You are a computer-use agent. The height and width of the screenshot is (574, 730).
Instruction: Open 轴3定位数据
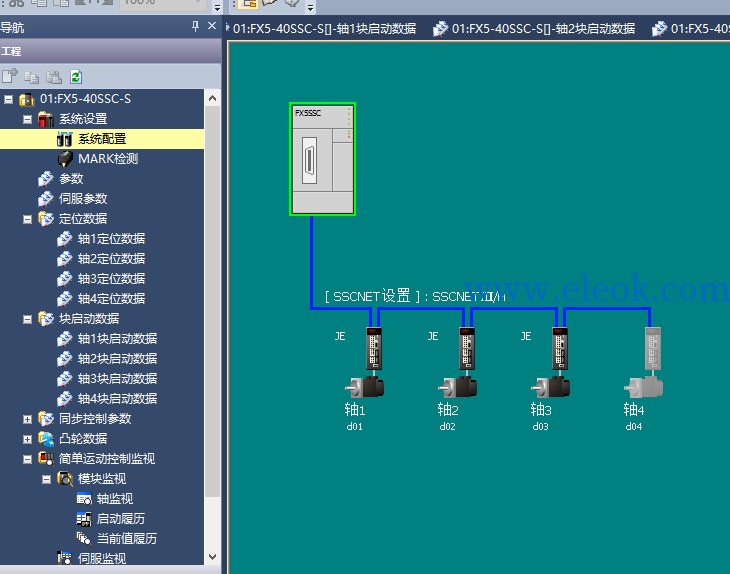[111, 279]
